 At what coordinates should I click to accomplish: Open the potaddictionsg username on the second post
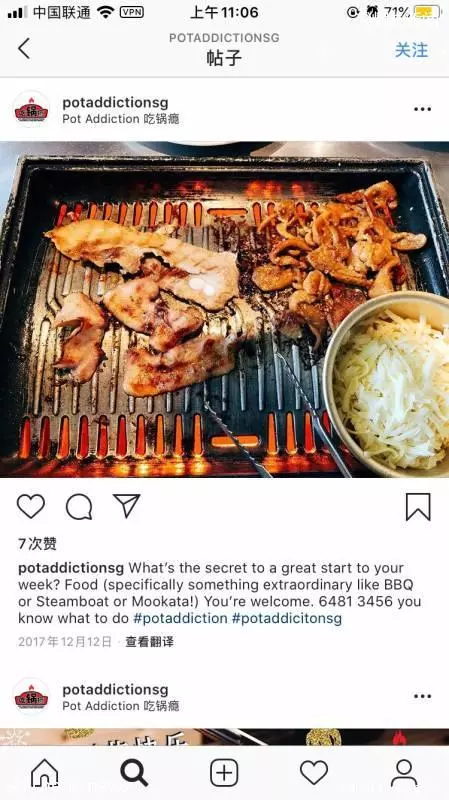click(x=115, y=690)
